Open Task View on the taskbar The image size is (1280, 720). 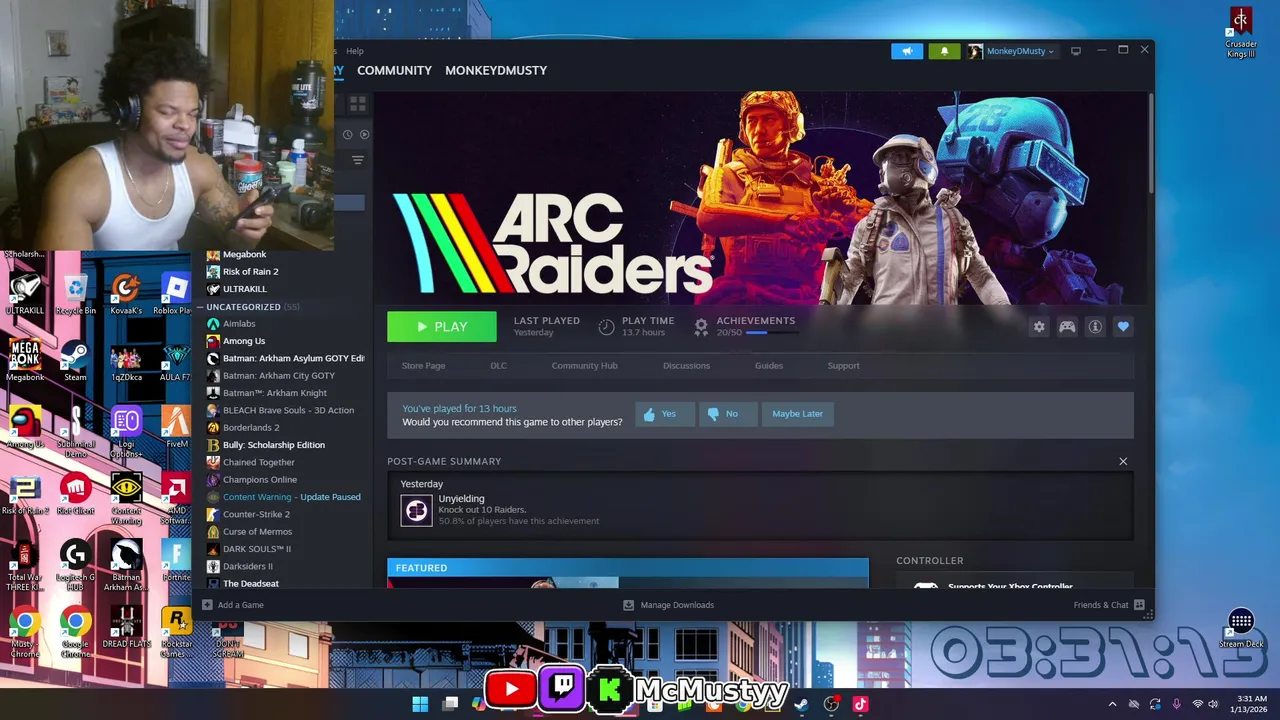point(450,704)
